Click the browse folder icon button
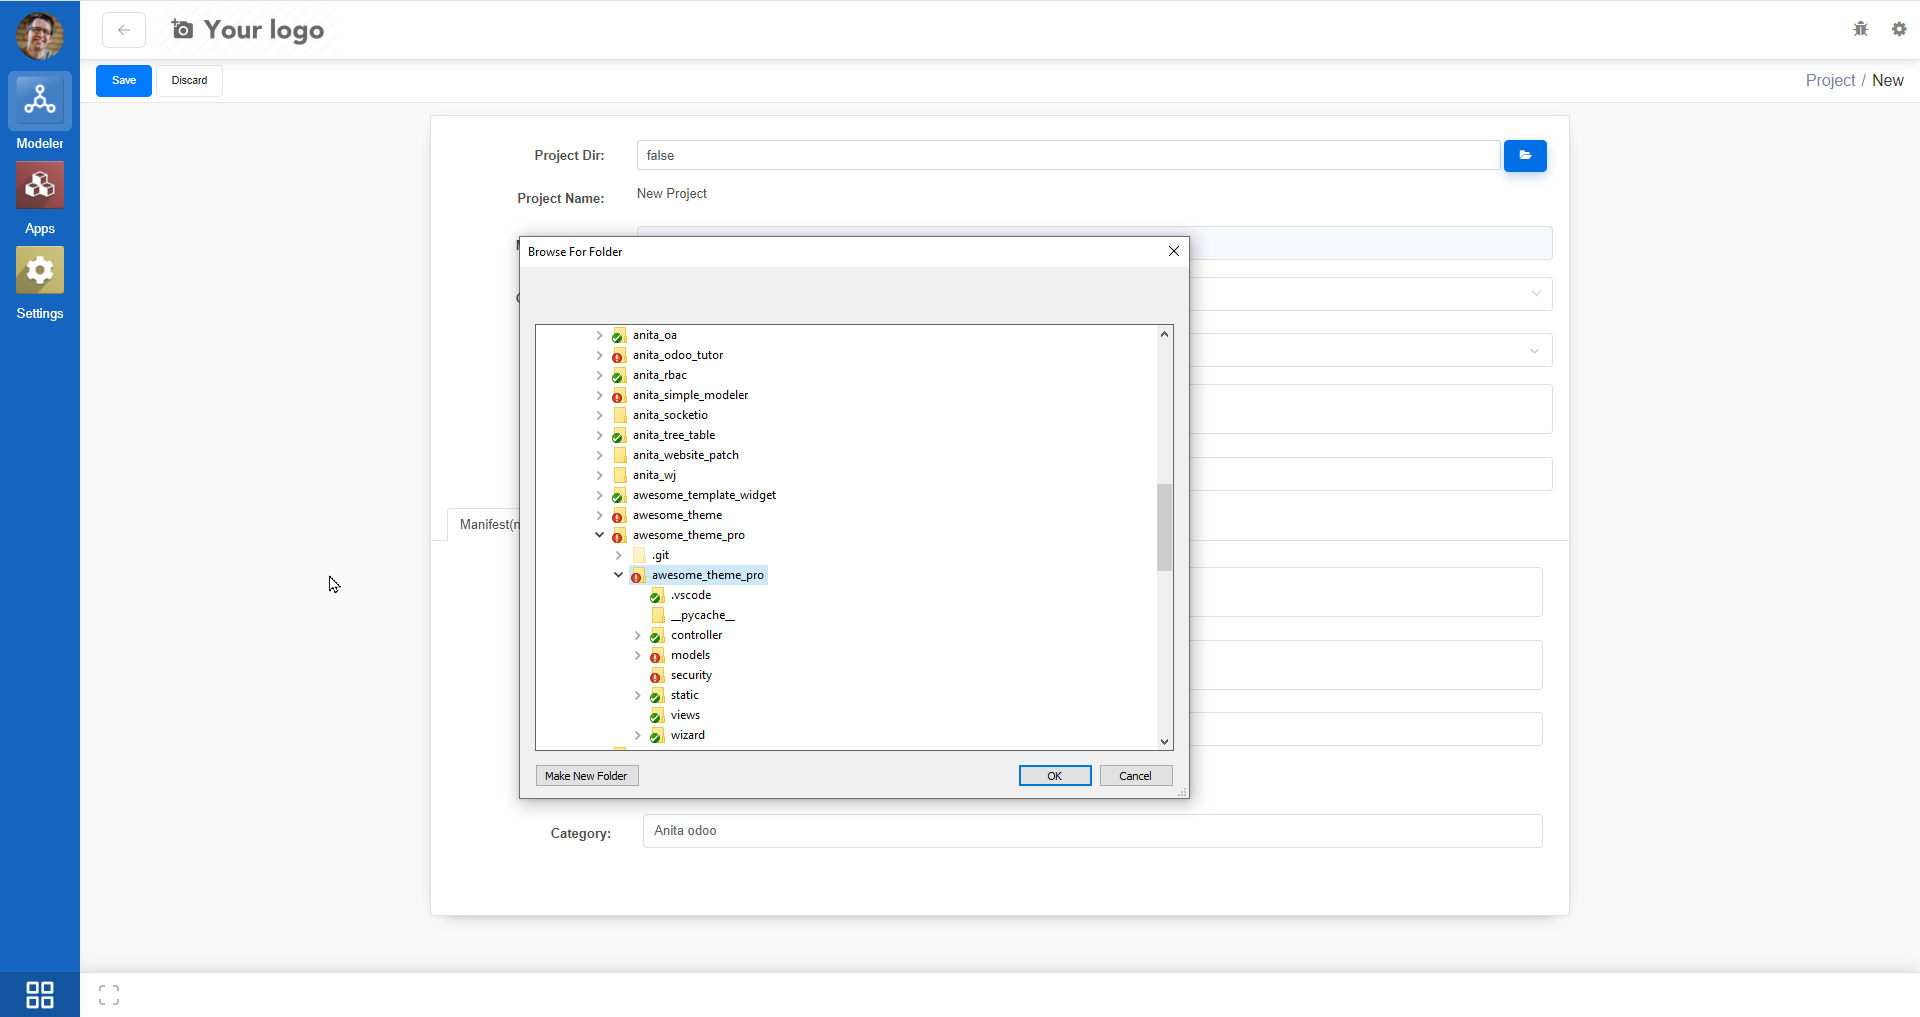 [1525, 156]
